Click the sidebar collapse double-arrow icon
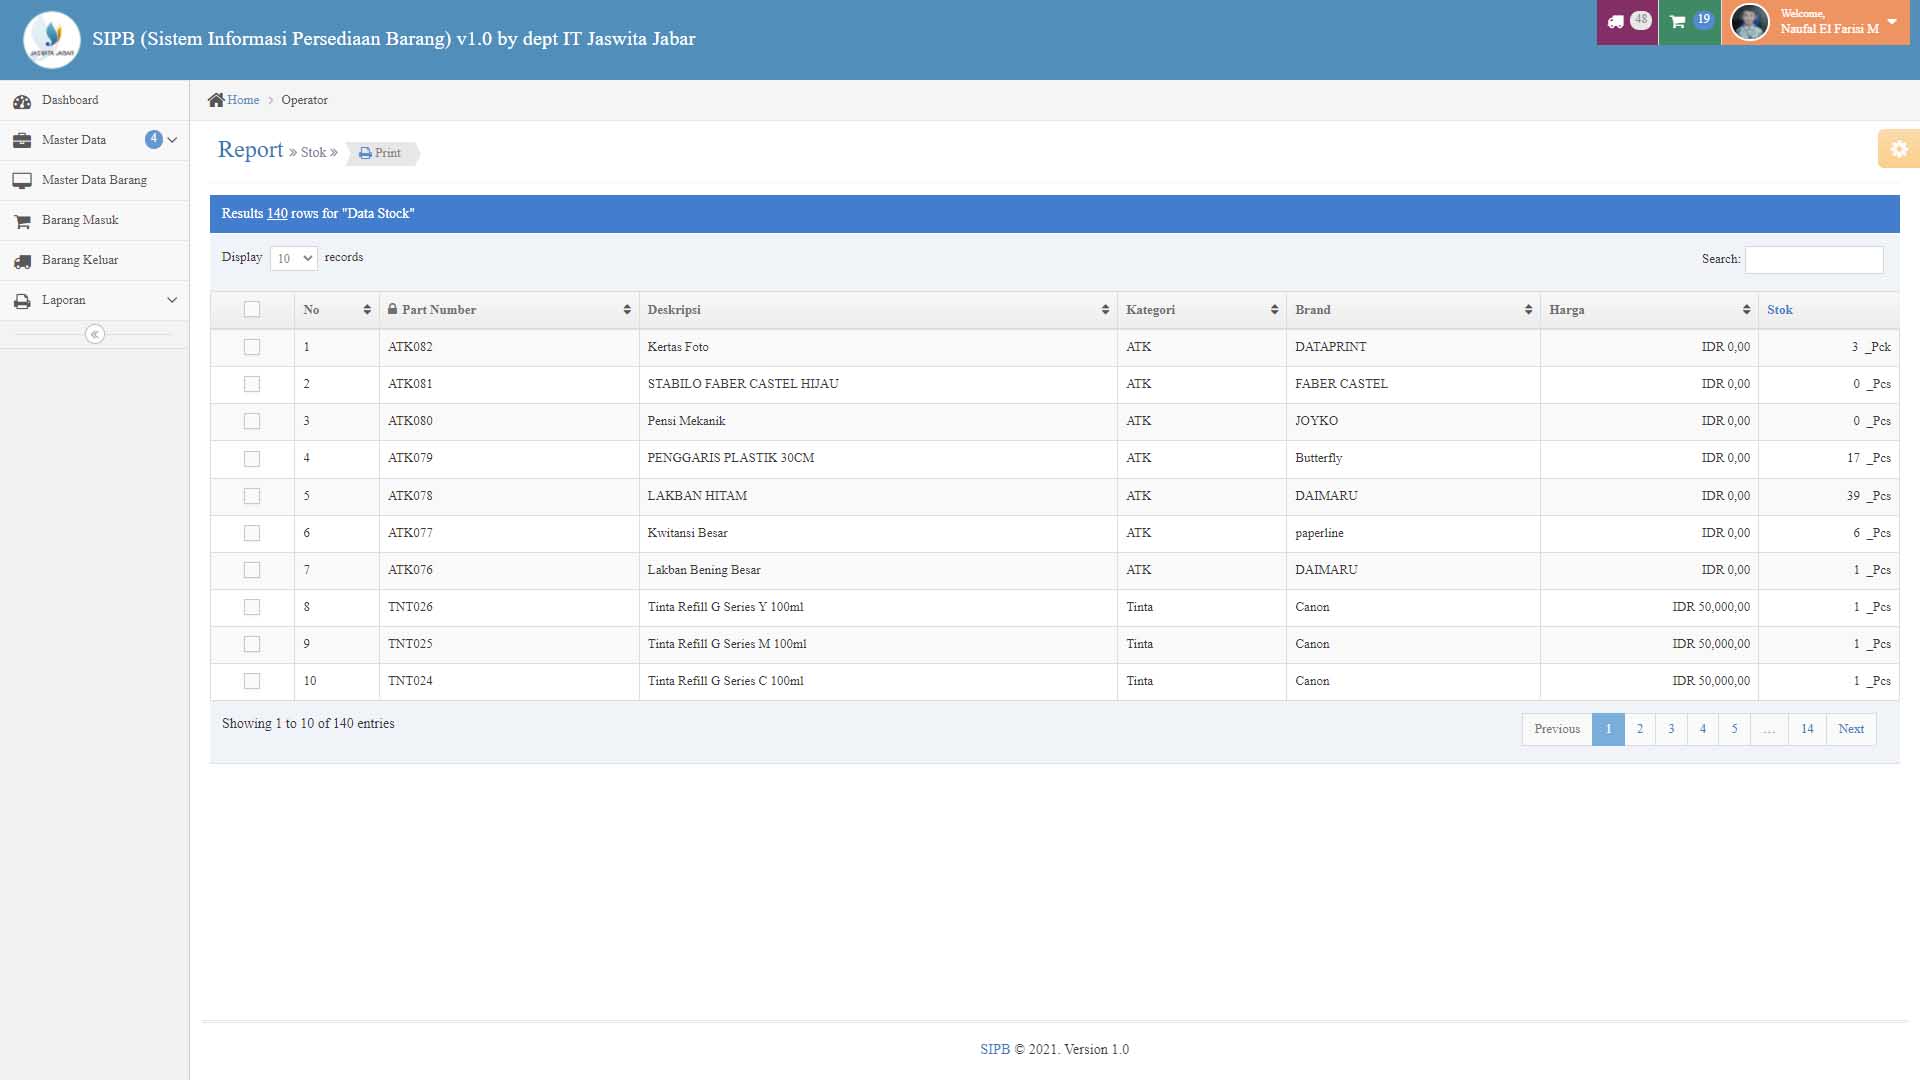The width and height of the screenshot is (1920, 1080). click(x=95, y=334)
